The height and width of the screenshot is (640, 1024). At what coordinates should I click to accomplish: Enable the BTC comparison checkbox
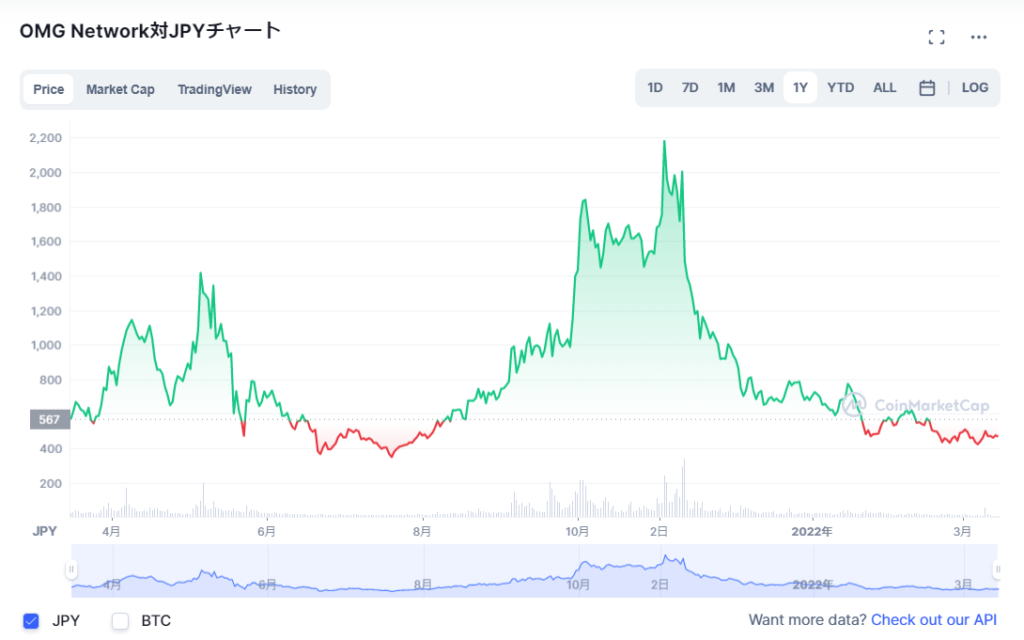pyautogui.click(x=120, y=620)
